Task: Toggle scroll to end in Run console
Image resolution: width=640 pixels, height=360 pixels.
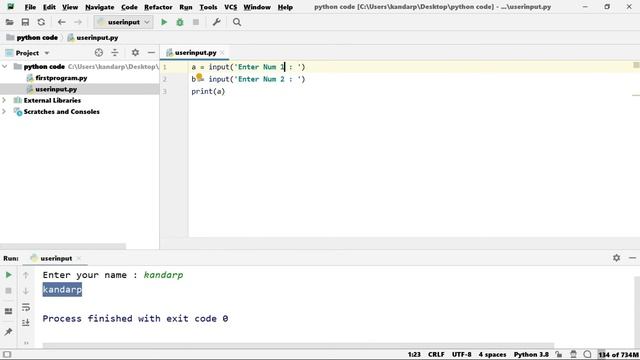Action: (x=26, y=322)
